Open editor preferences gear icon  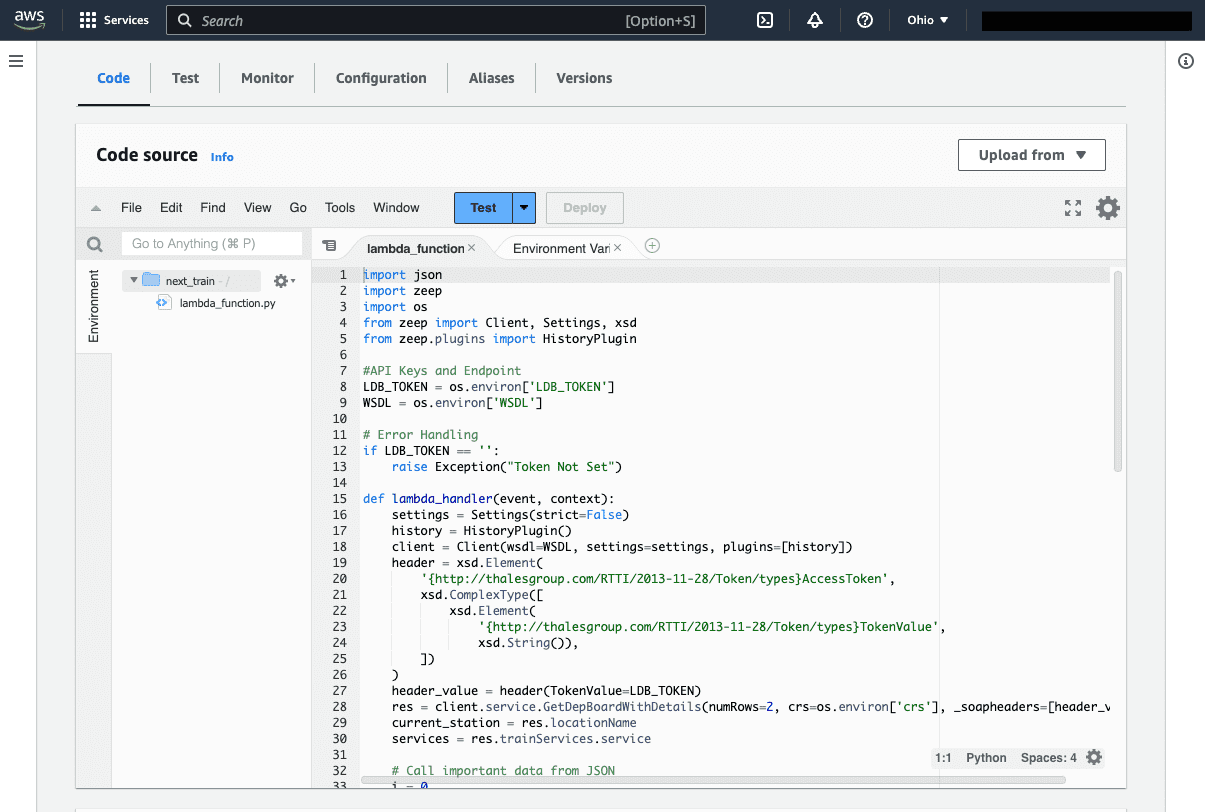click(x=1108, y=208)
